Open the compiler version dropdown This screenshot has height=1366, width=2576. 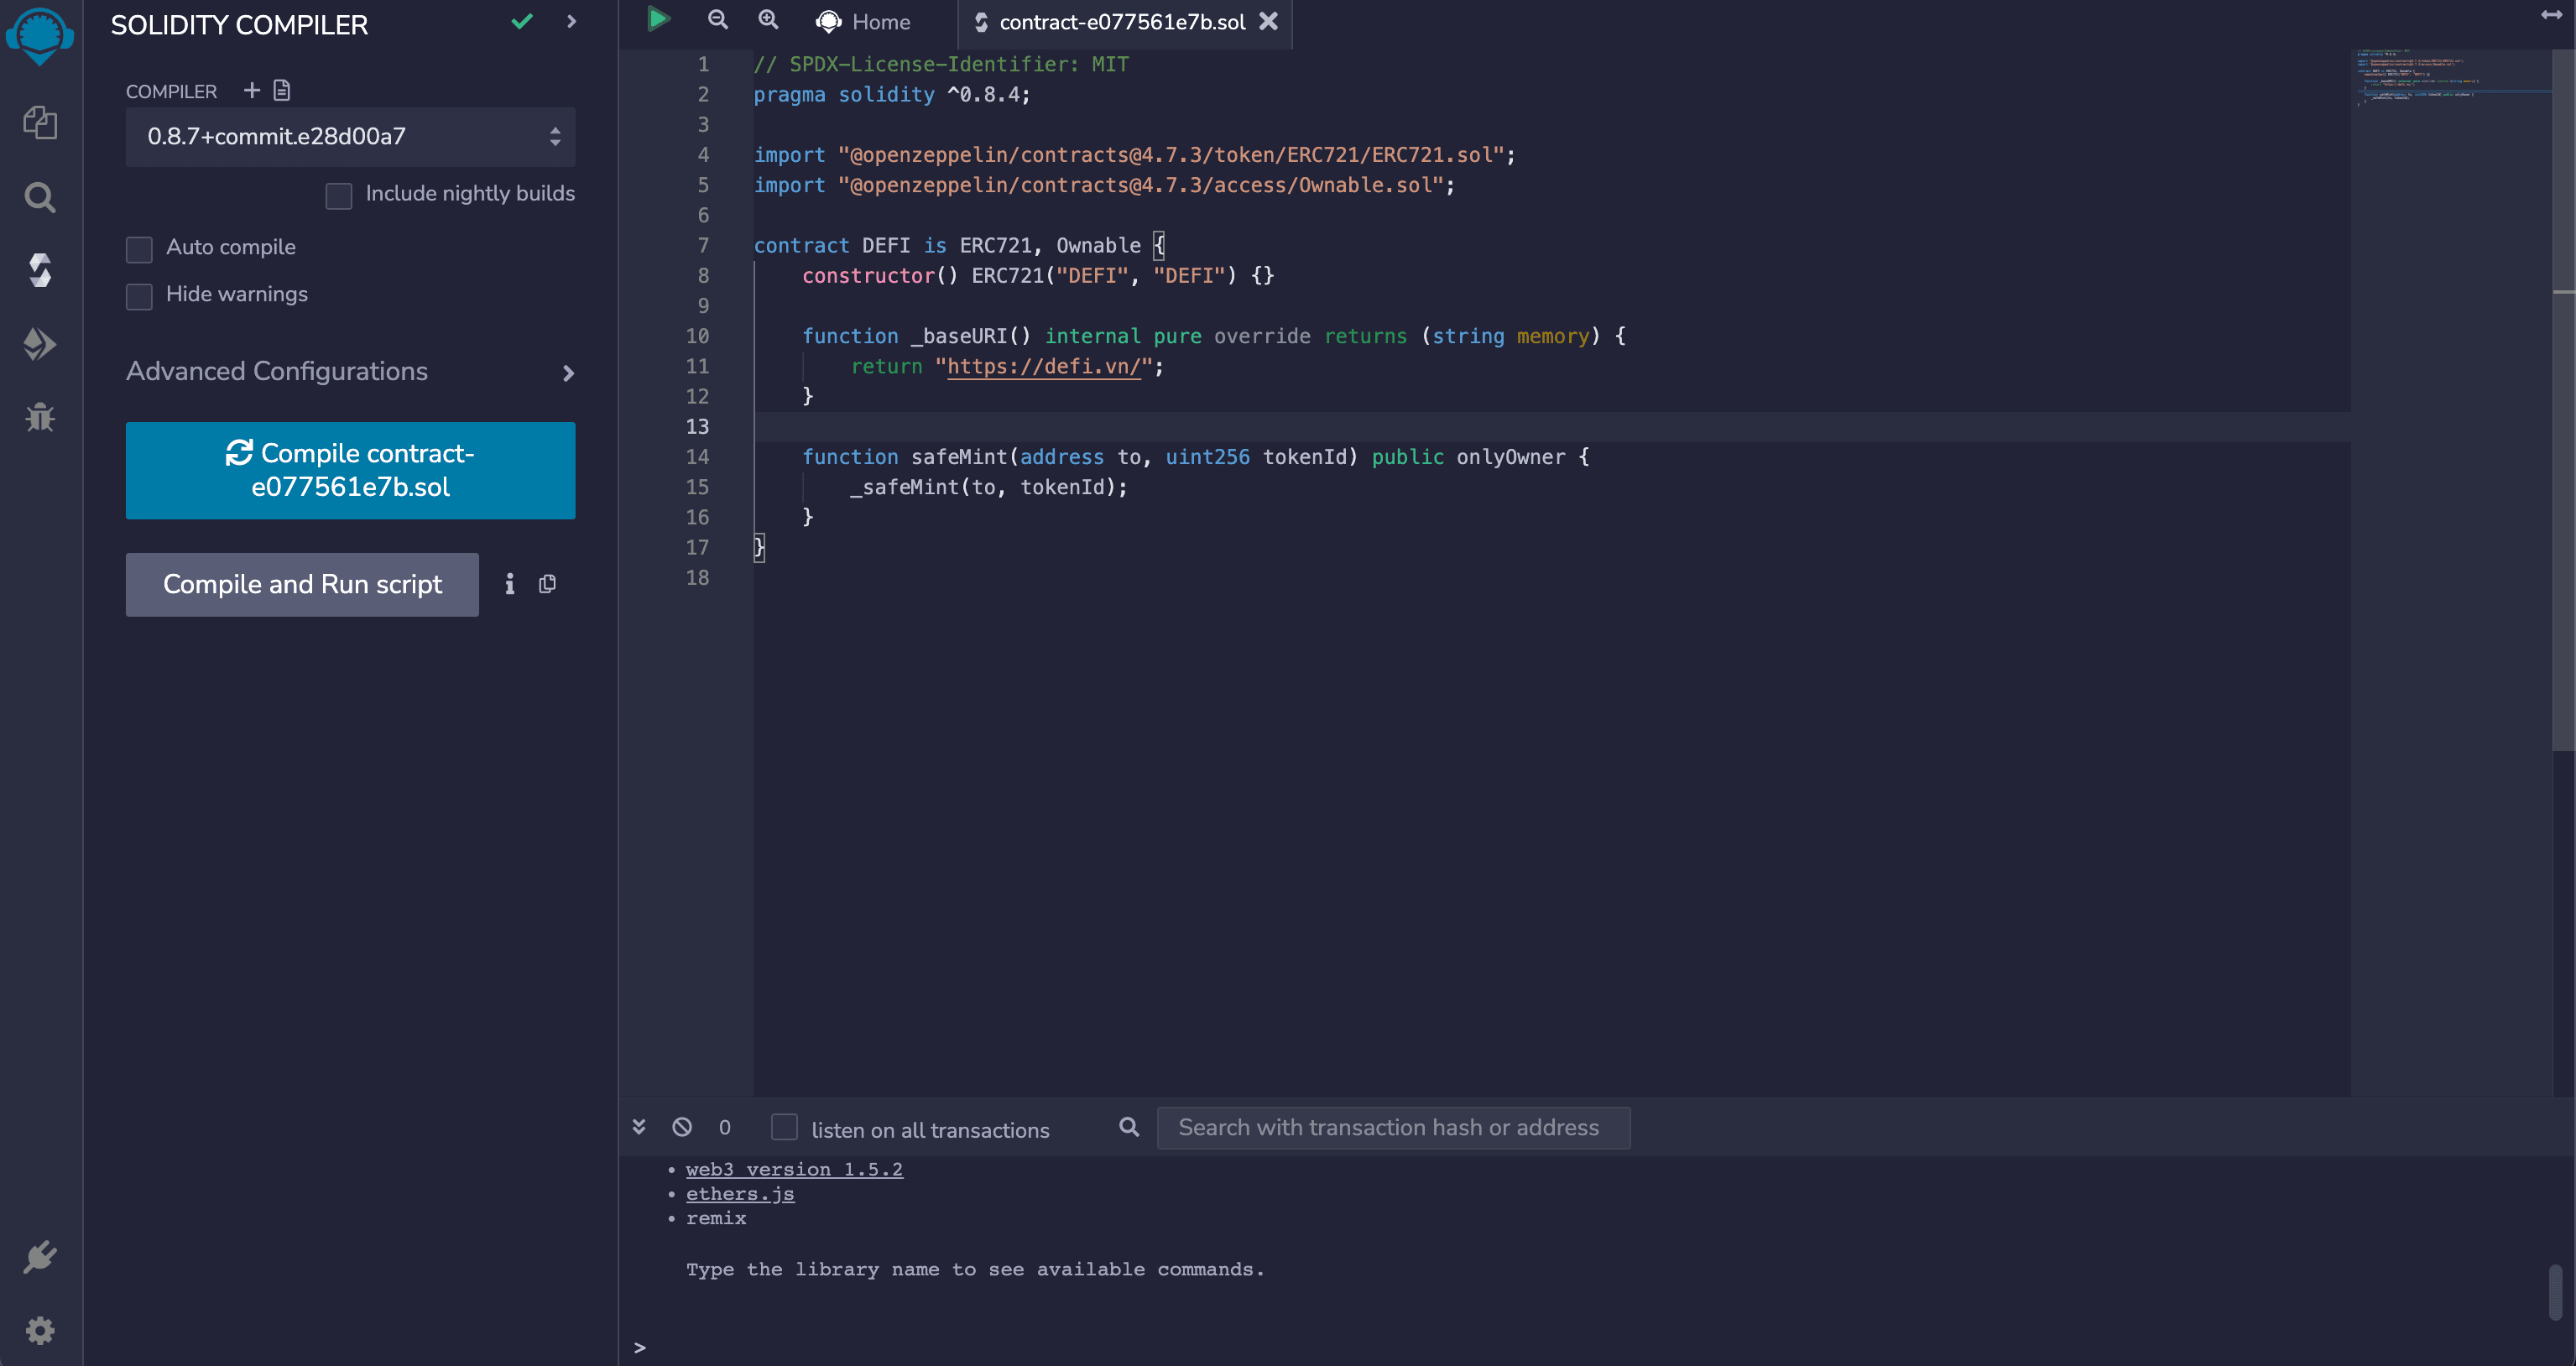click(349, 134)
